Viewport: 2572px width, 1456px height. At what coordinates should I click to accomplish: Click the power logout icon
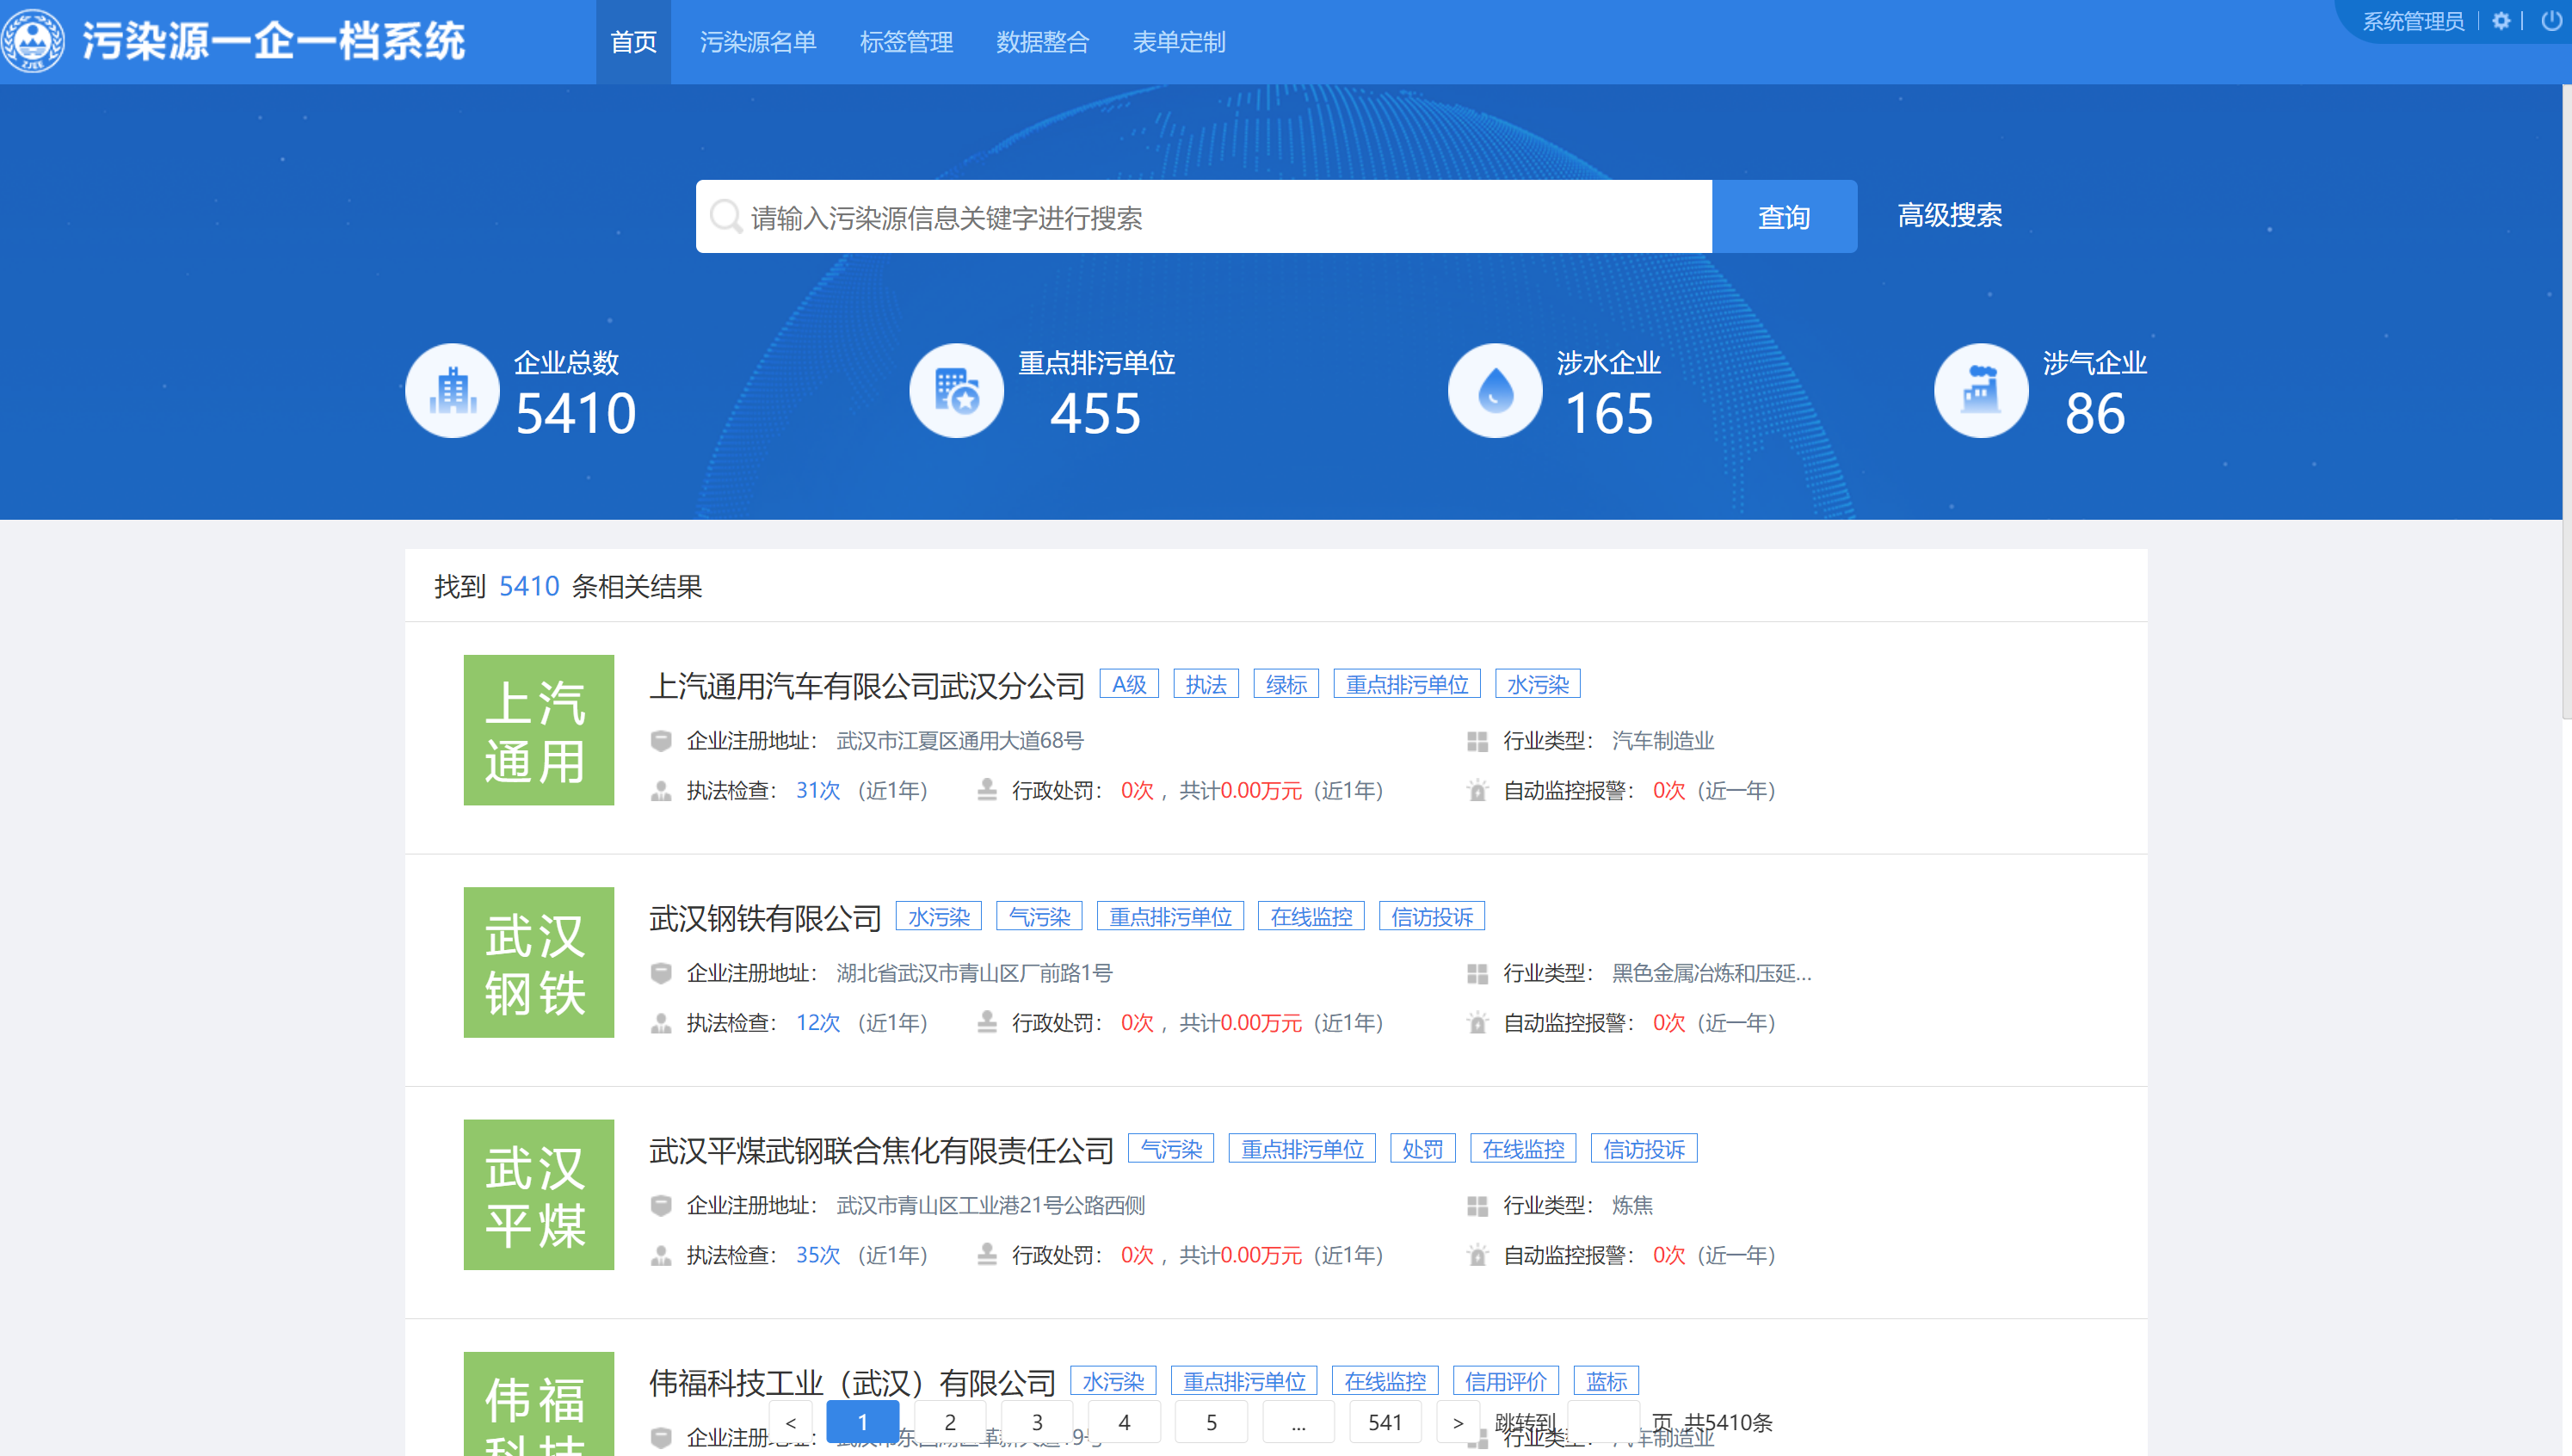[x=2551, y=21]
